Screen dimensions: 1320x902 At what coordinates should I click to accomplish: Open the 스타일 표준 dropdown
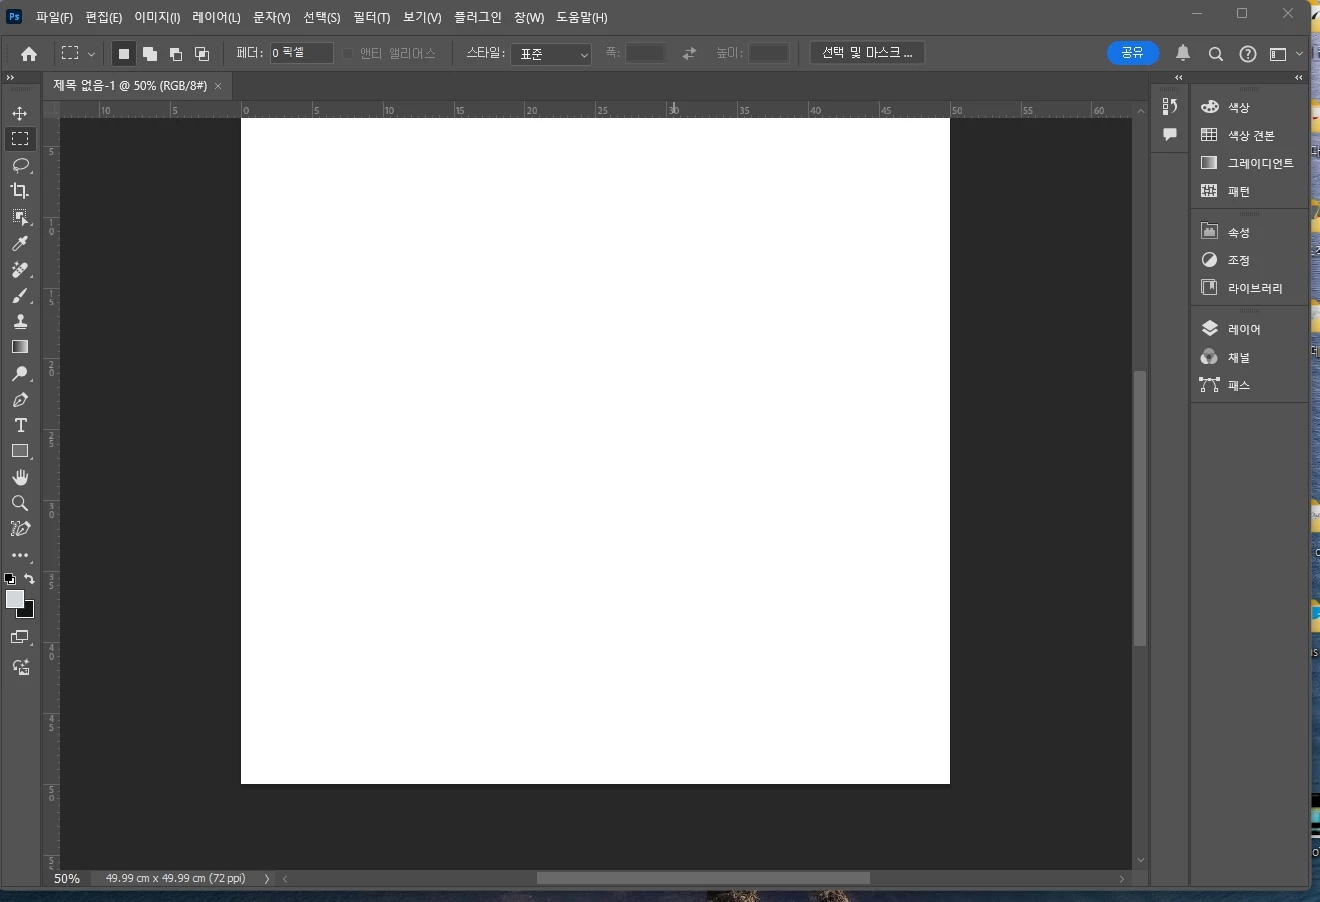click(x=551, y=54)
